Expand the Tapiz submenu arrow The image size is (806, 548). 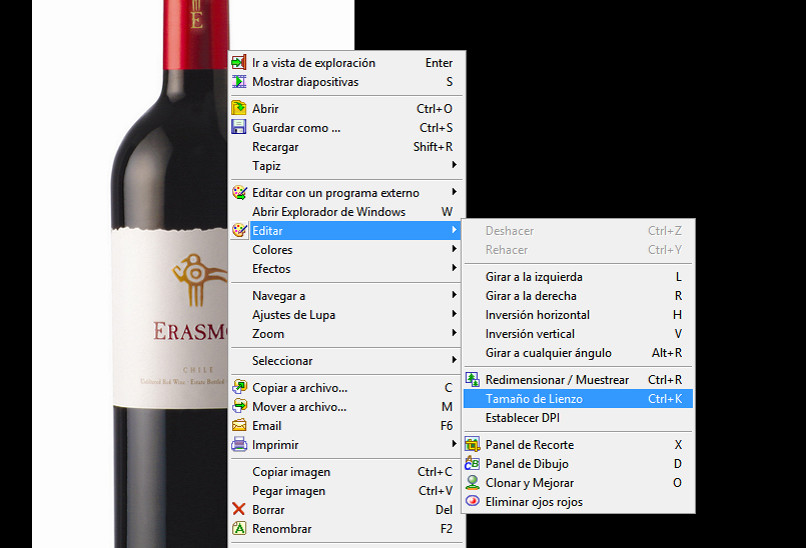(454, 166)
